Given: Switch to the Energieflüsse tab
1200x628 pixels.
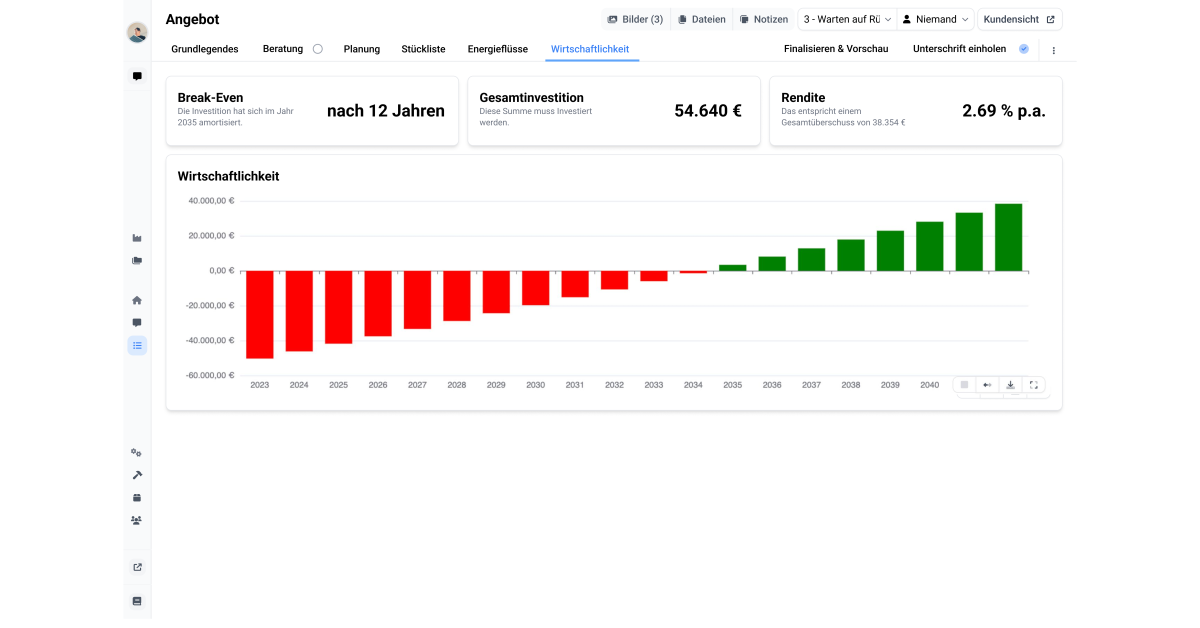Looking at the screenshot, I should pyautogui.click(x=498, y=49).
